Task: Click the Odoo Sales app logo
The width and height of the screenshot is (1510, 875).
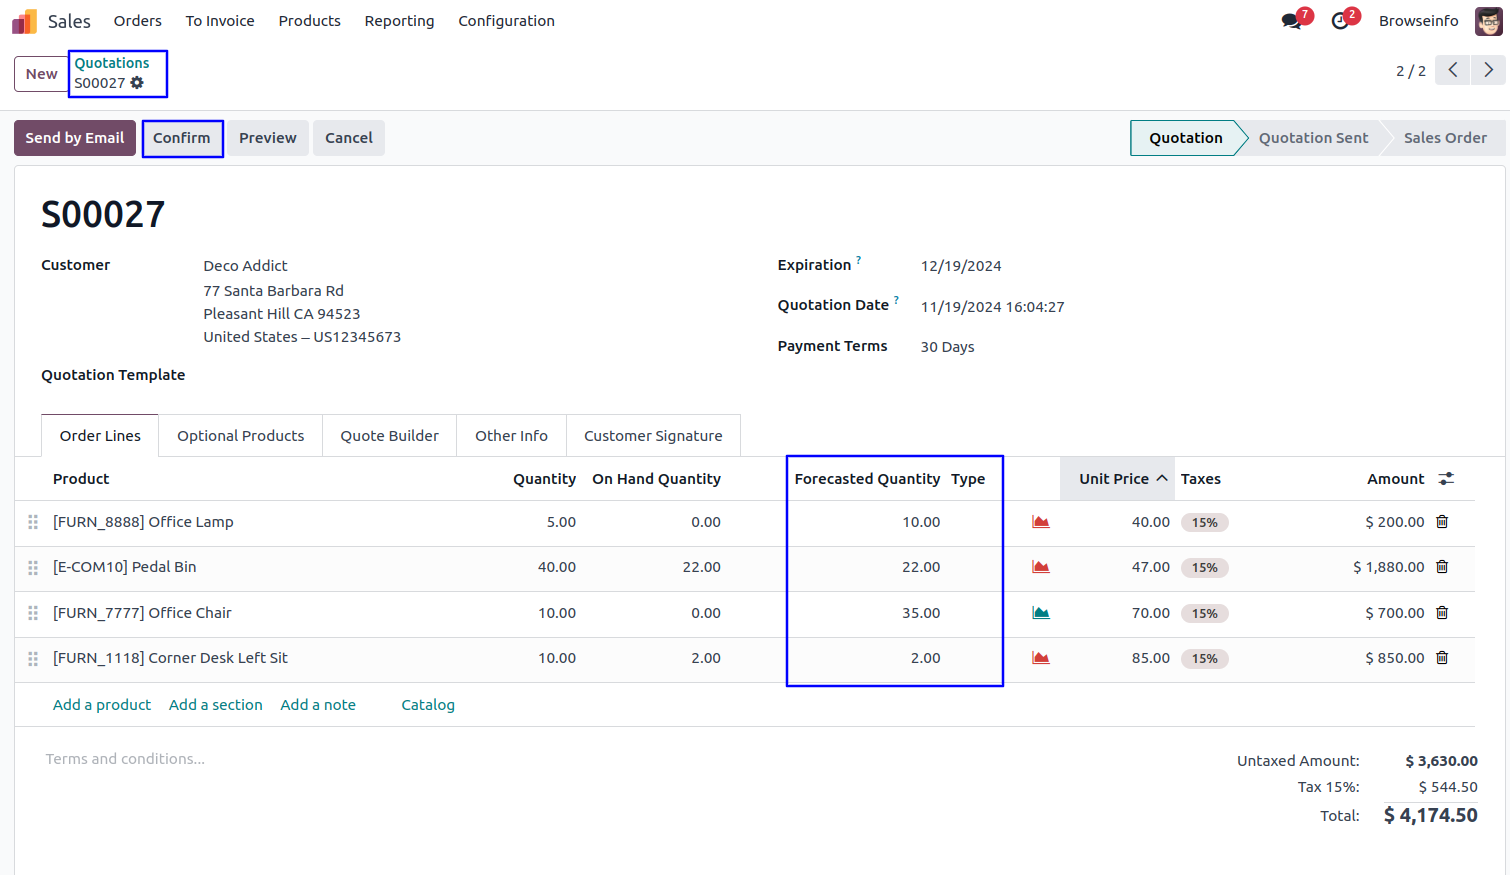Action: (24, 21)
